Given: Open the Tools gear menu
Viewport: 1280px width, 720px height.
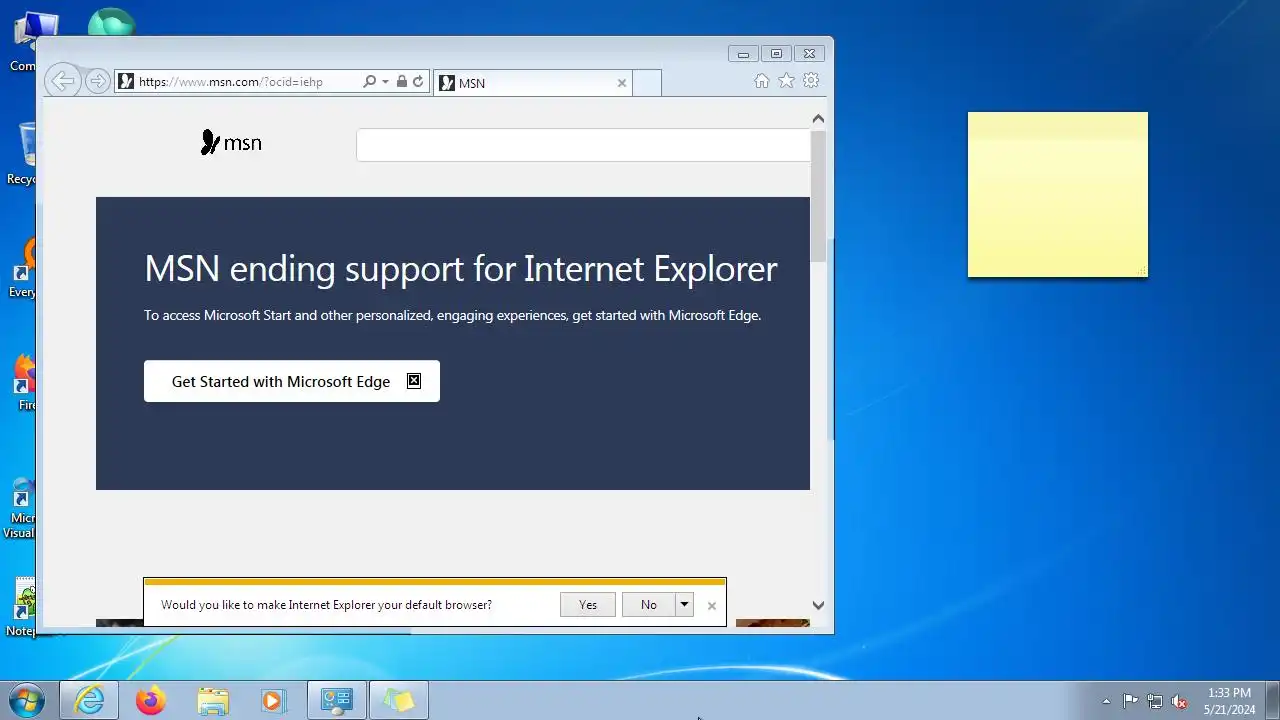Looking at the screenshot, I should [811, 81].
